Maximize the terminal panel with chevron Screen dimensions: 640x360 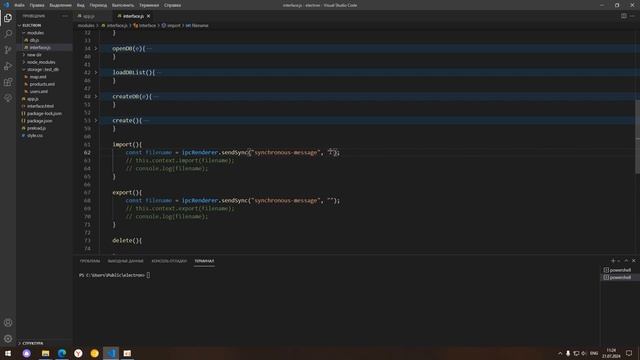pyautogui.click(x=626, y=260)
